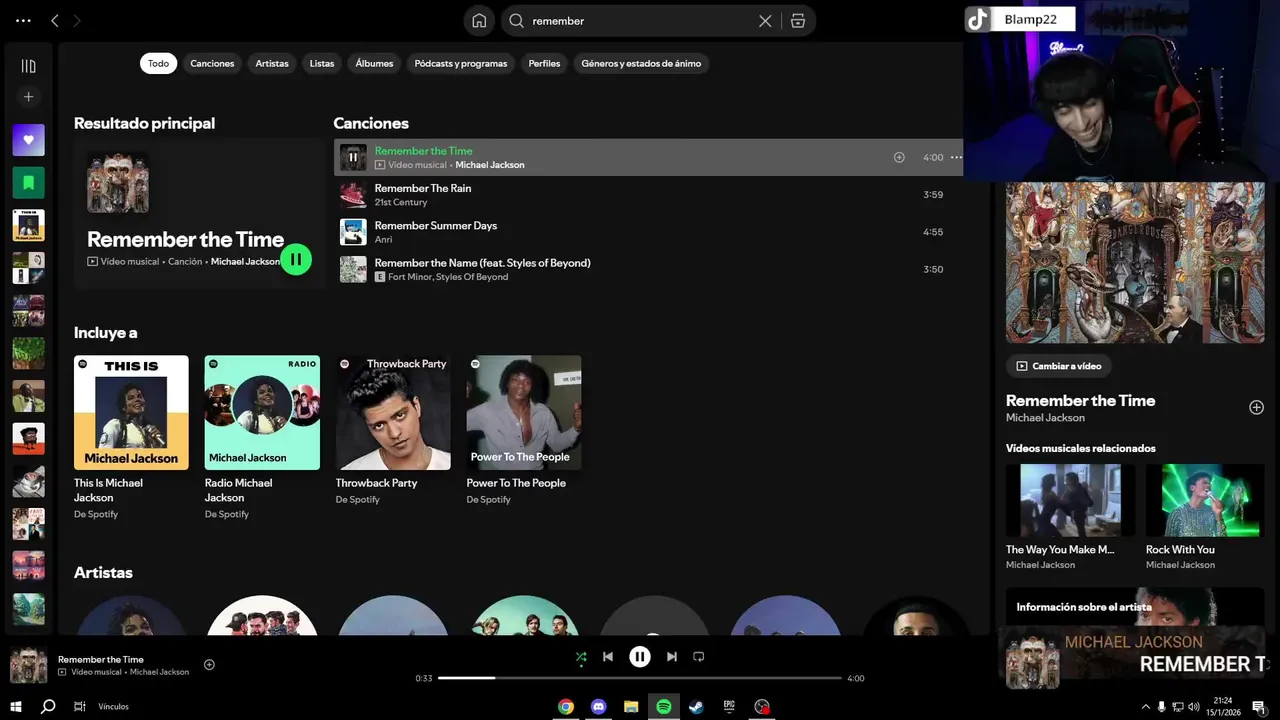
Task: Open Power To The People playlist card
Action: [524, 430]
